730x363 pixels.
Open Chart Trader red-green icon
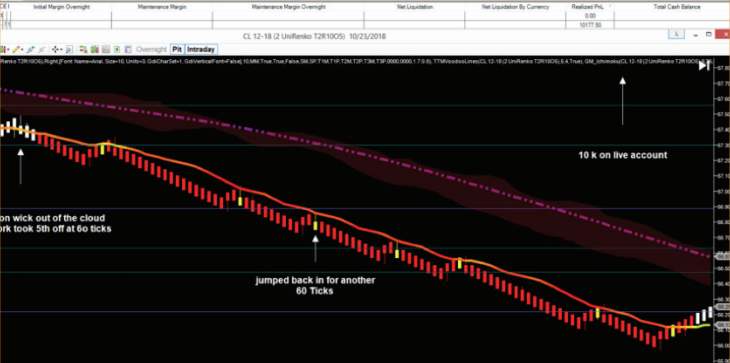click(x=83, y=49)
